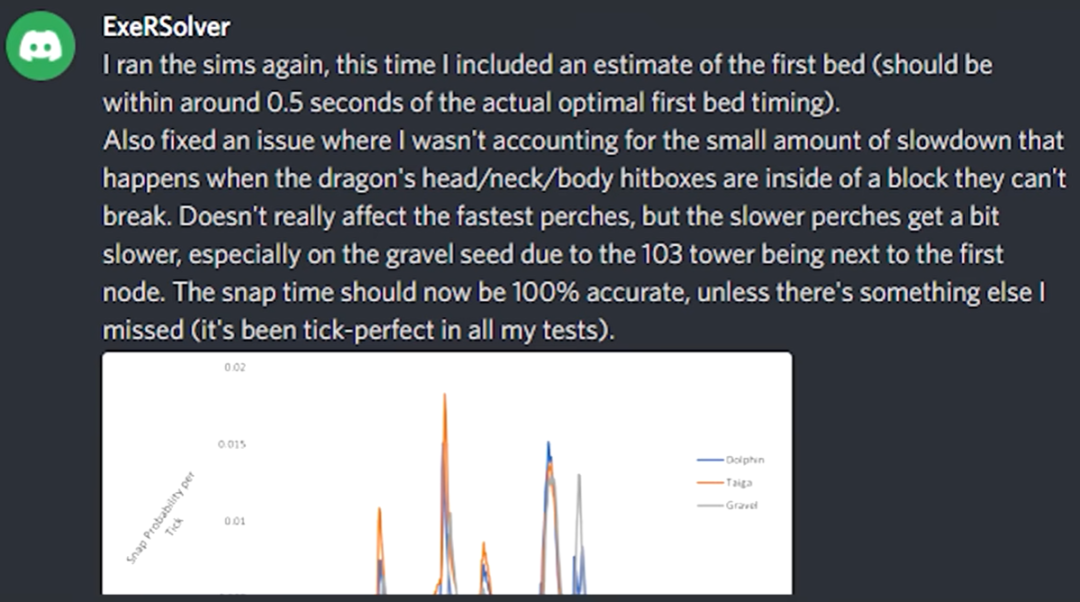Click the Taiga legend label
The image size is (1080, 602).
[x=739, y=482]
